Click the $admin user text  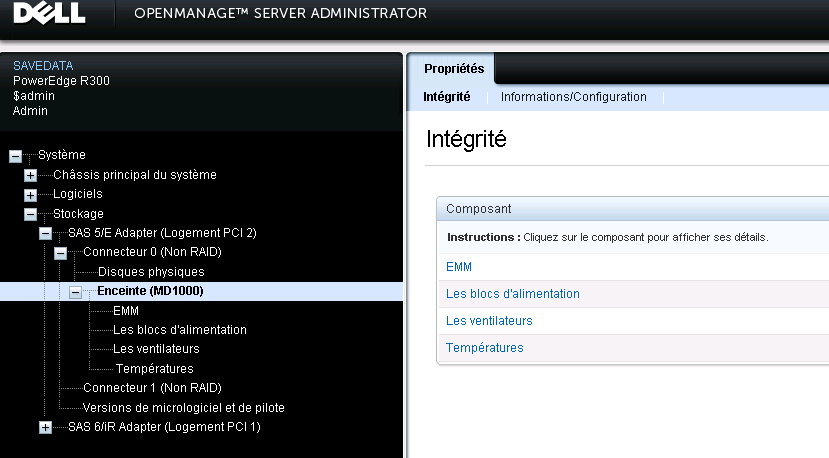[34, 96]
